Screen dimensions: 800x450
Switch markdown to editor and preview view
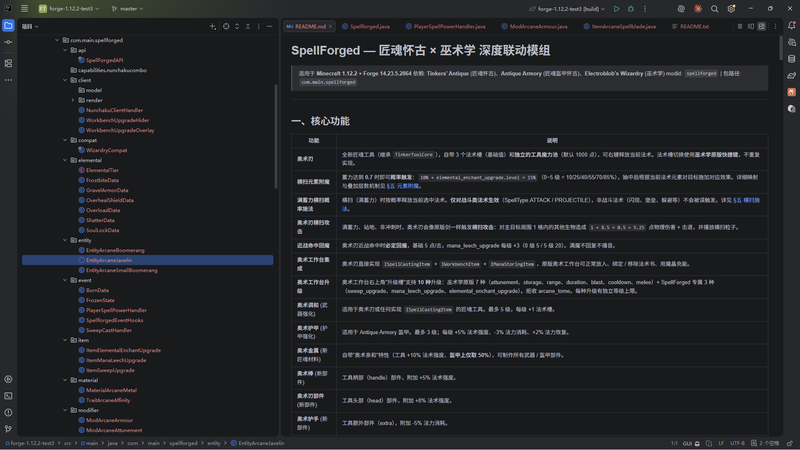pos(751,27)
